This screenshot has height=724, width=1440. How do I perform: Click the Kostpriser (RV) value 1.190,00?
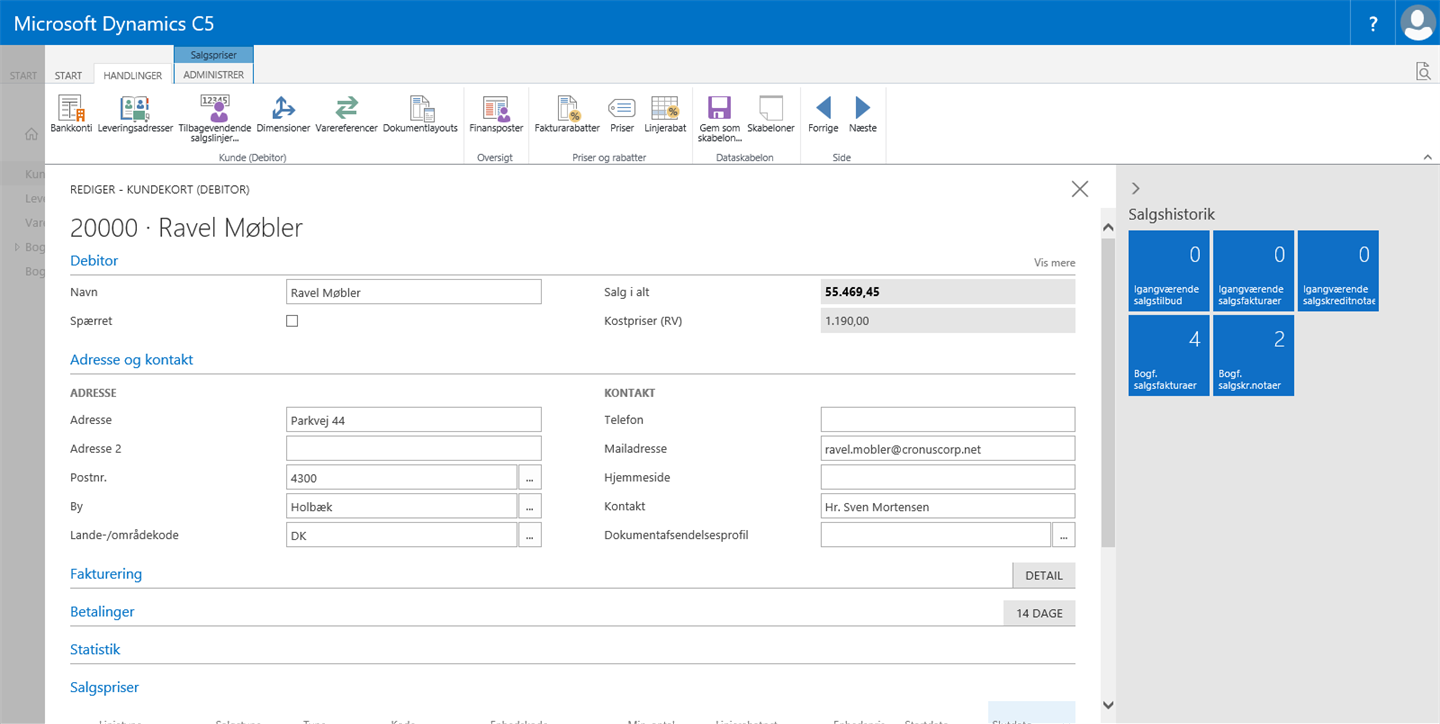pyautogui.click(x=948, y=321)
